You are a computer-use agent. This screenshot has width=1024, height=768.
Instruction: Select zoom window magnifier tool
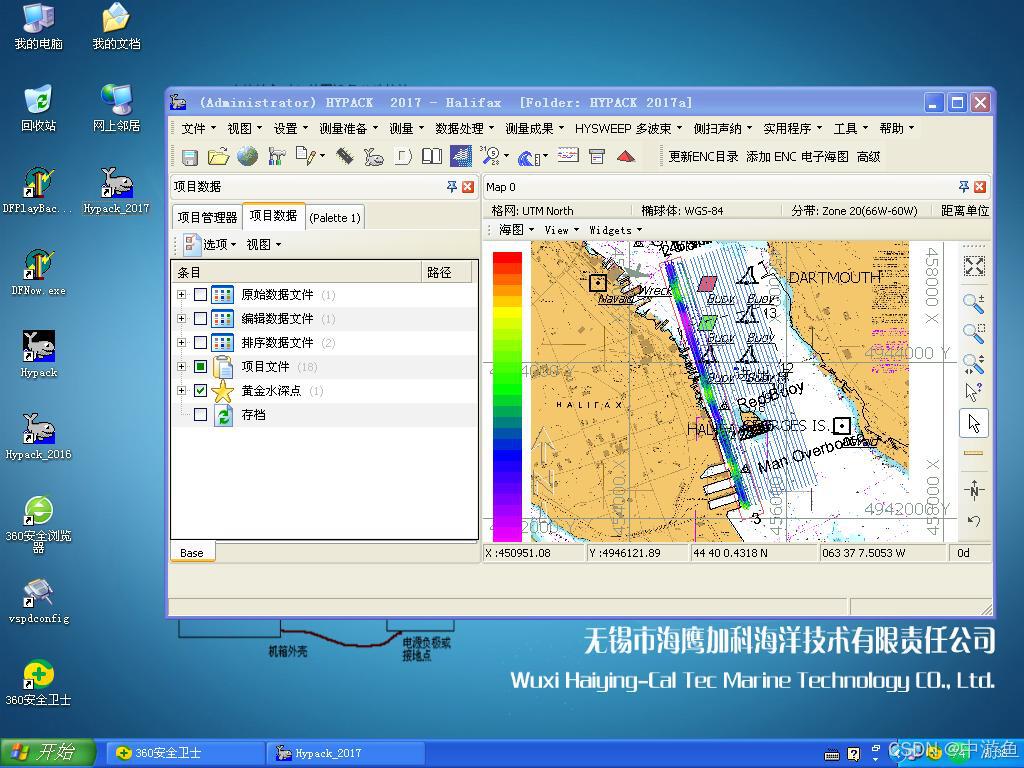pyautogui.click(x=974, y=333)
